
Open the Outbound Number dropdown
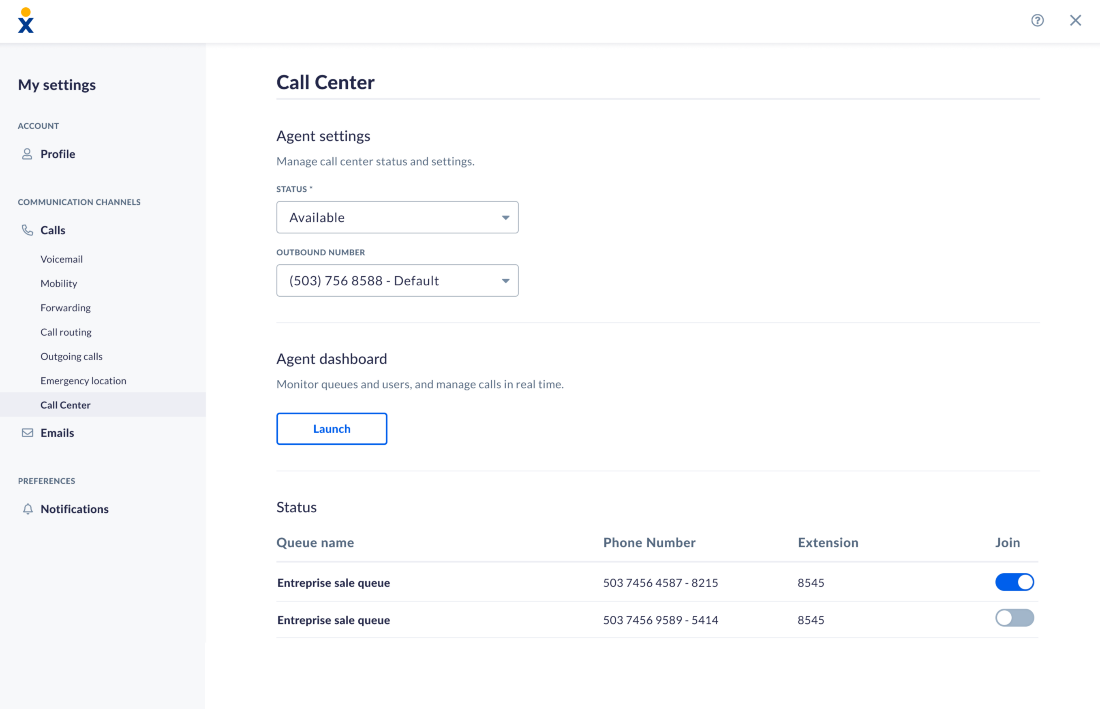[397, 281]
